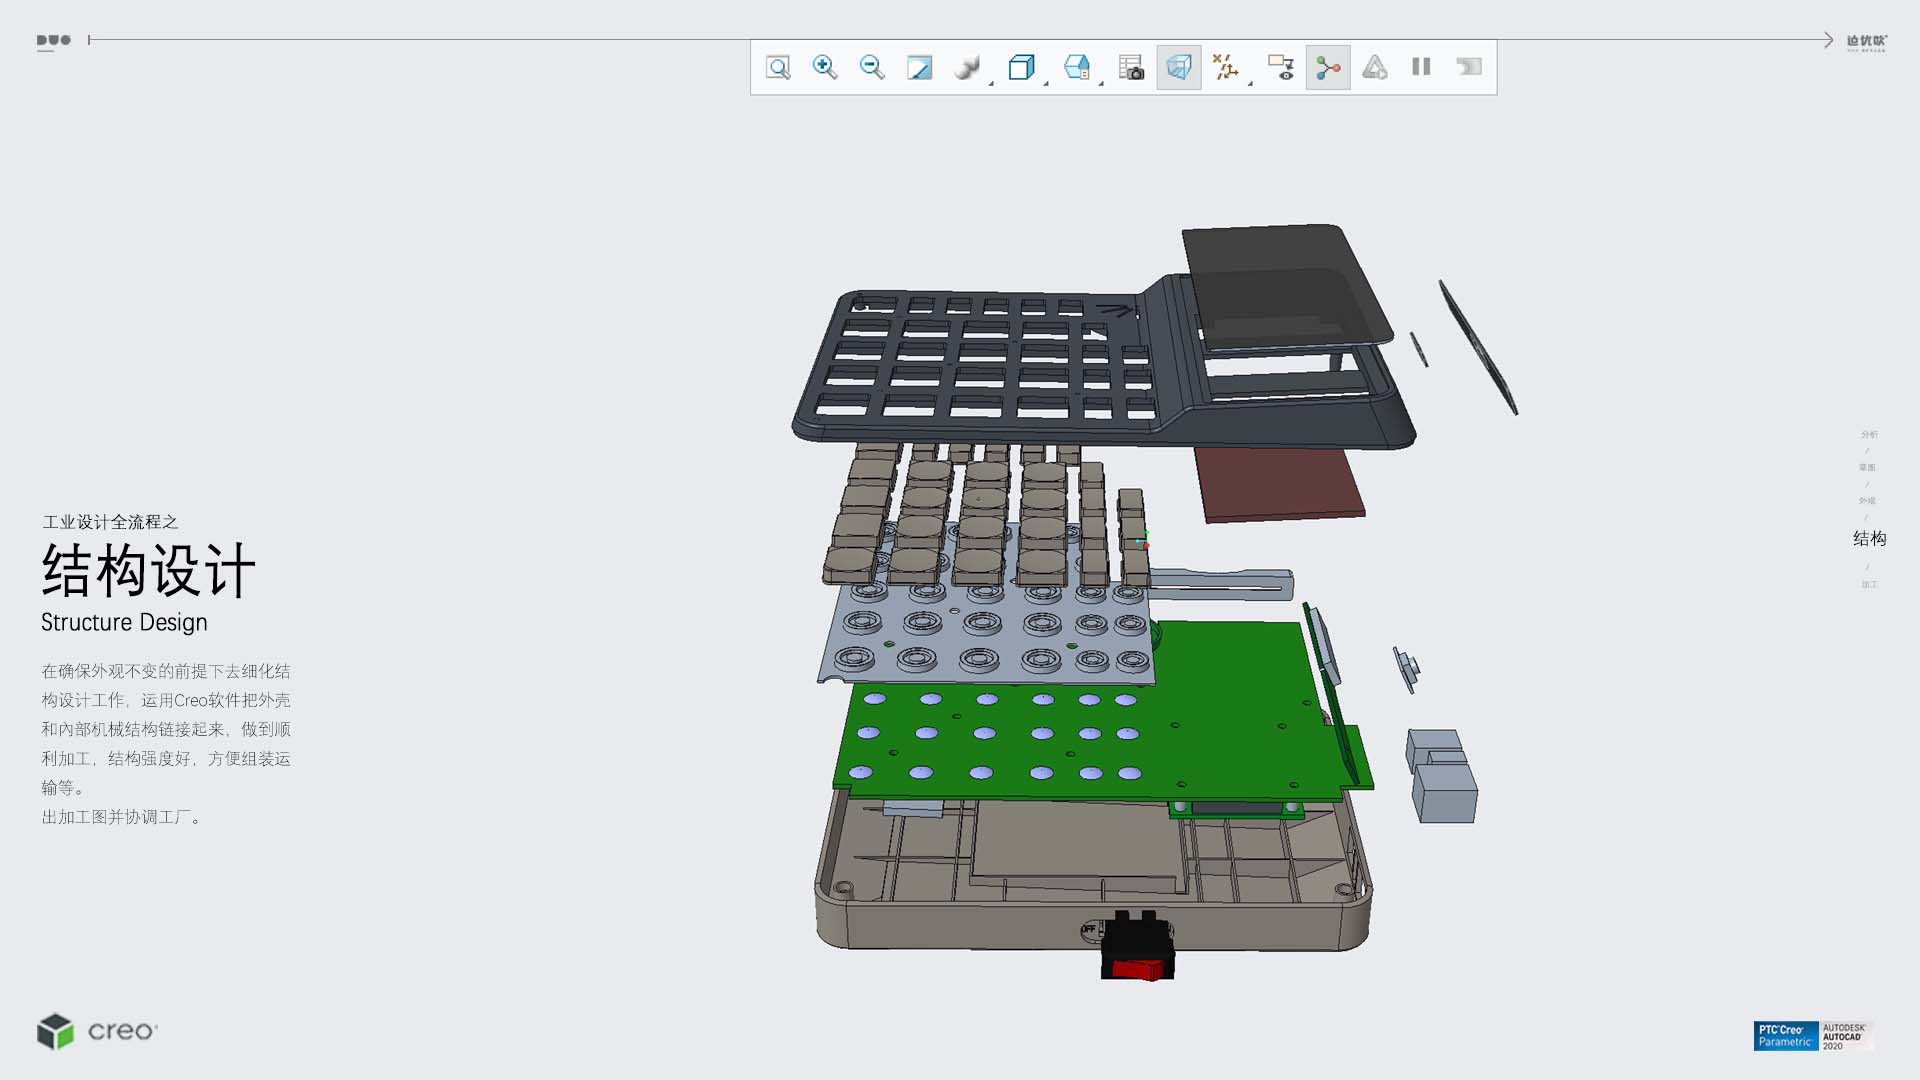Open the View Manager camera icon
The image size is (1920, 1080).
[x=1131, y=67]
